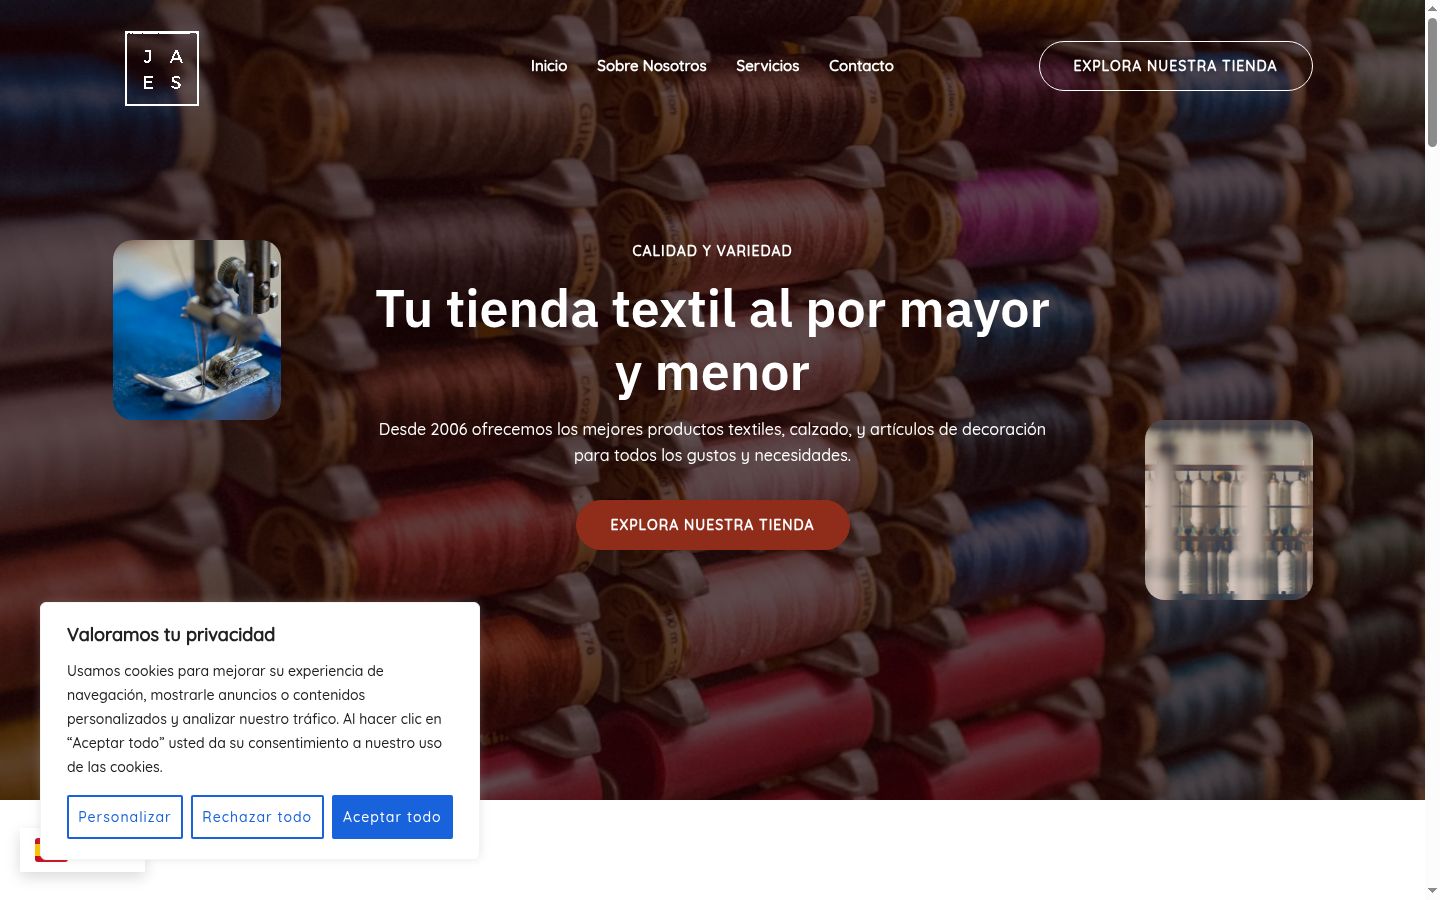Select Personalizar in the cookie banner

click(125, 817)
